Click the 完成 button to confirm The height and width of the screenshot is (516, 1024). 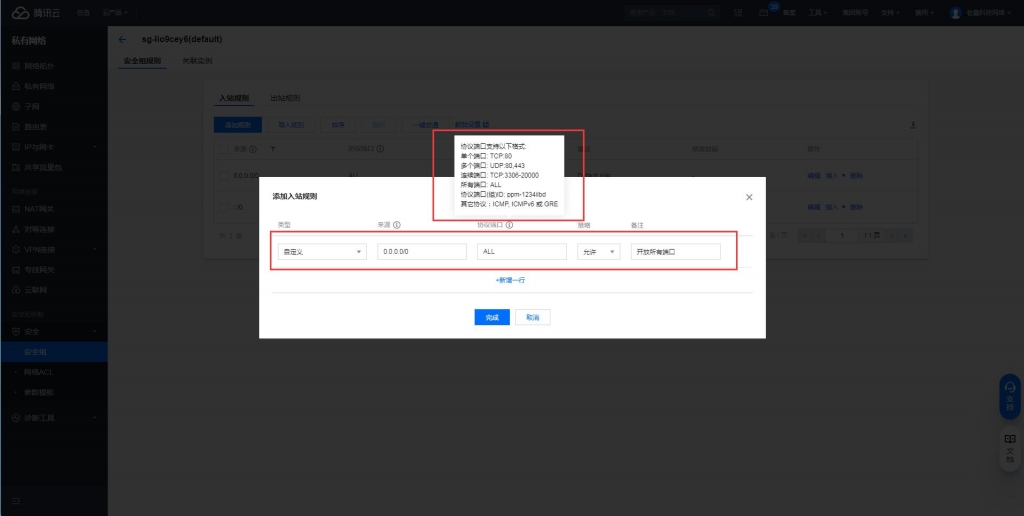pyautogui.click(x=492, y=317)
